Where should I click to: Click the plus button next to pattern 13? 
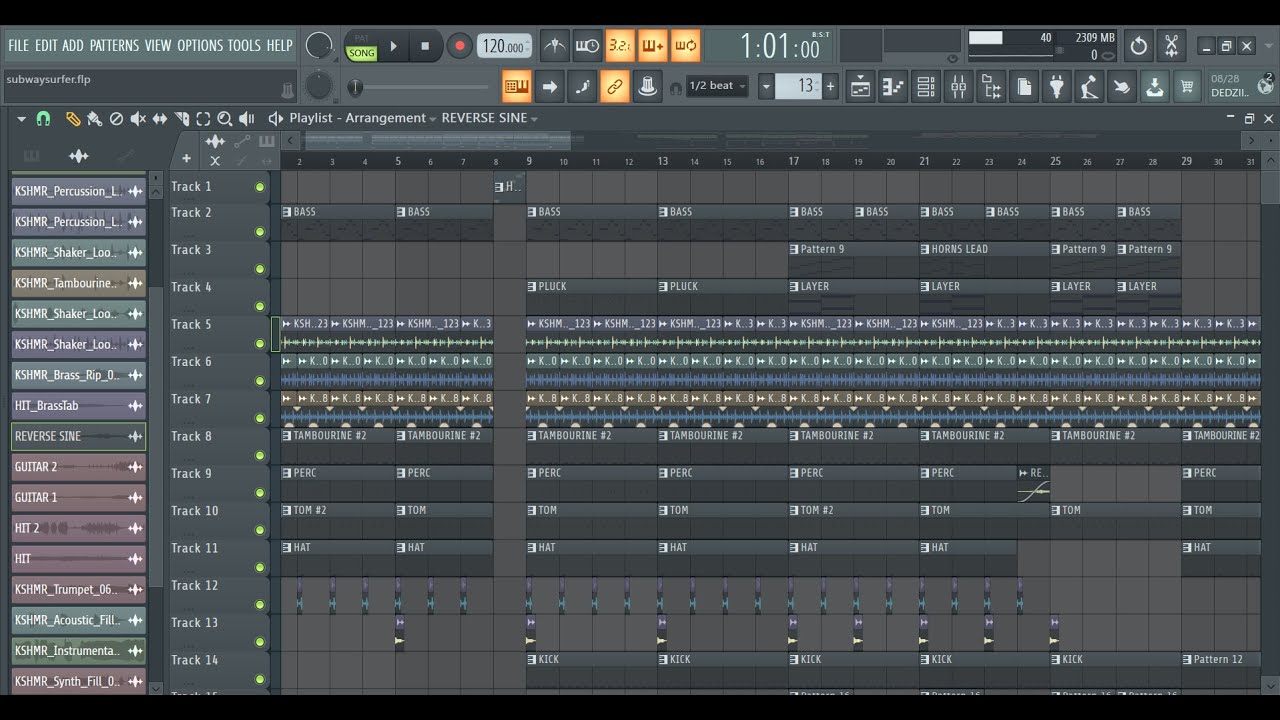(830, 87)
